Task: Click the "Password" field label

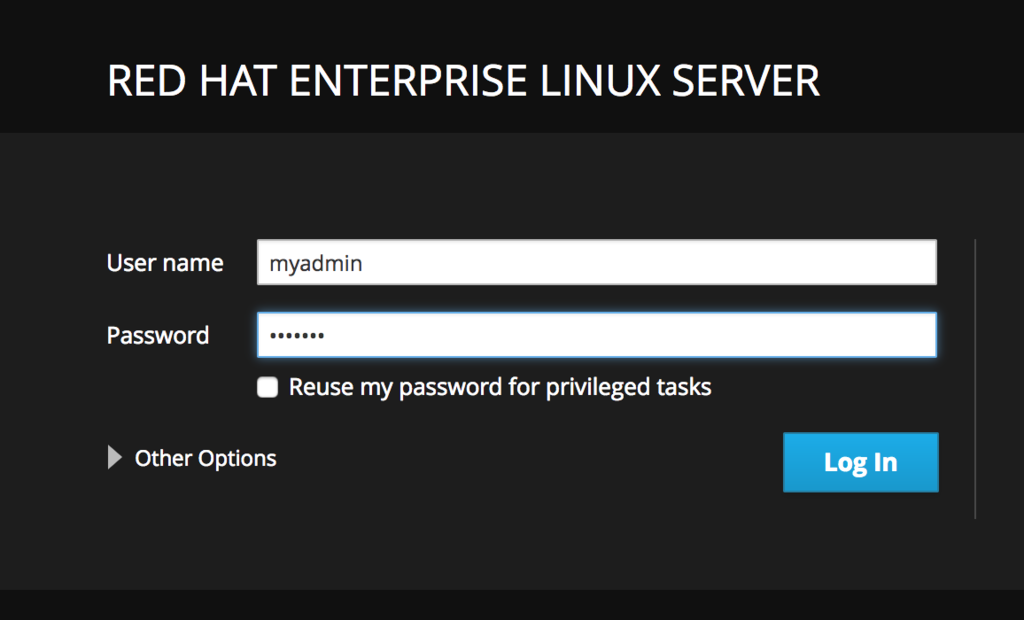Action: click(158, 335)
